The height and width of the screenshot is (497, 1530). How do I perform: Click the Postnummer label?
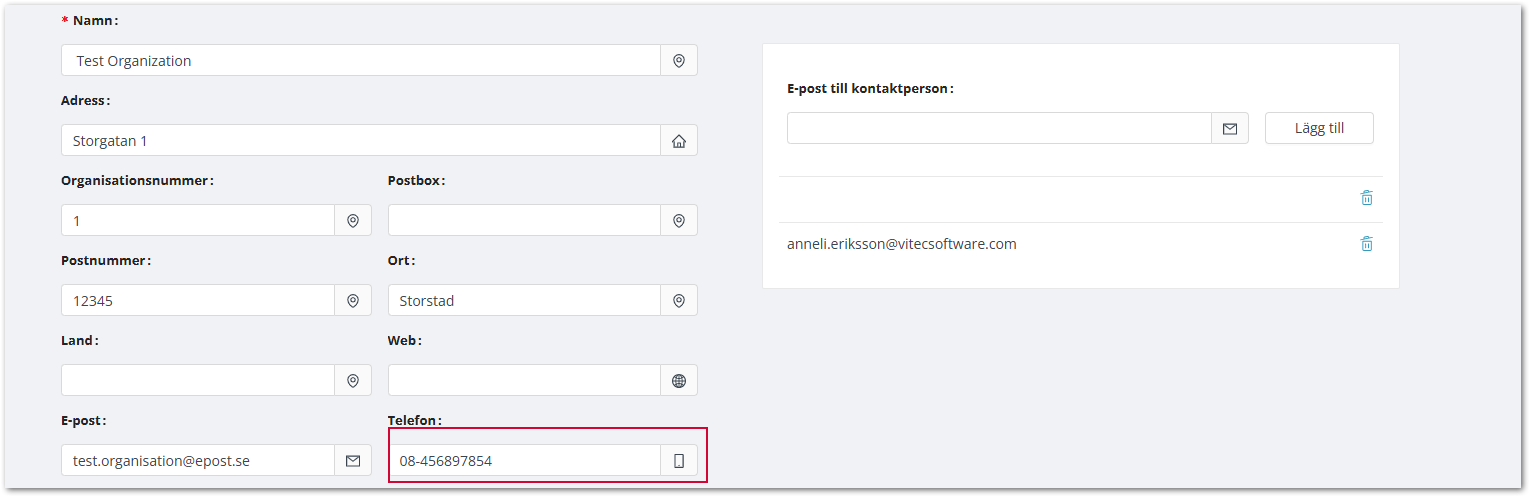[x=106, y=260]
